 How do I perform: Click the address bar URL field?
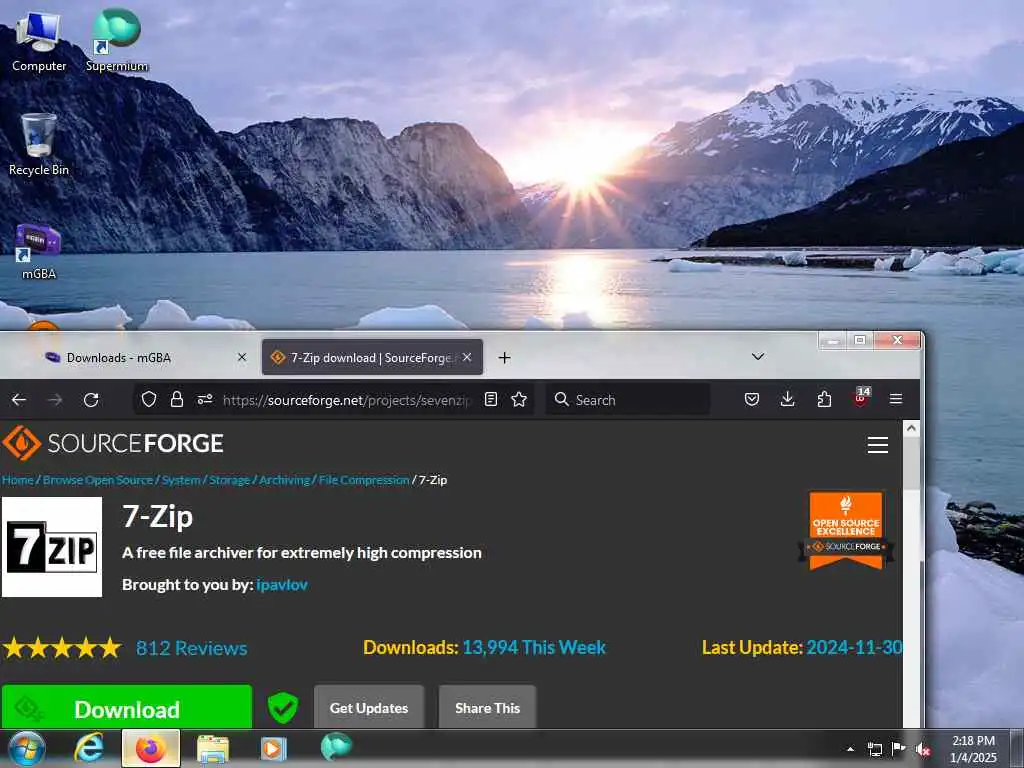pos(346,400)
